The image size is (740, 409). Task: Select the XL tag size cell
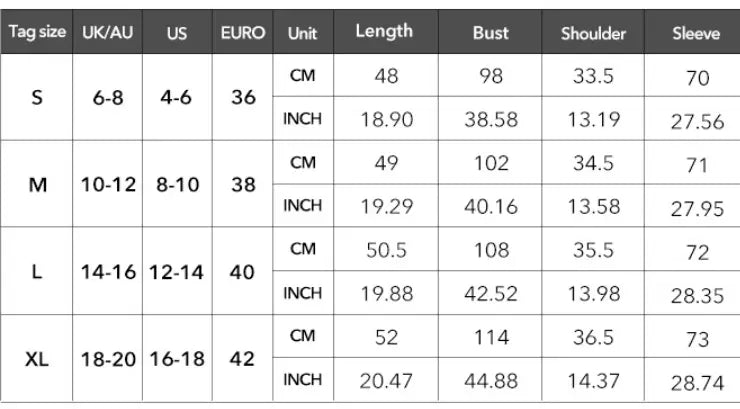point(37,359)
